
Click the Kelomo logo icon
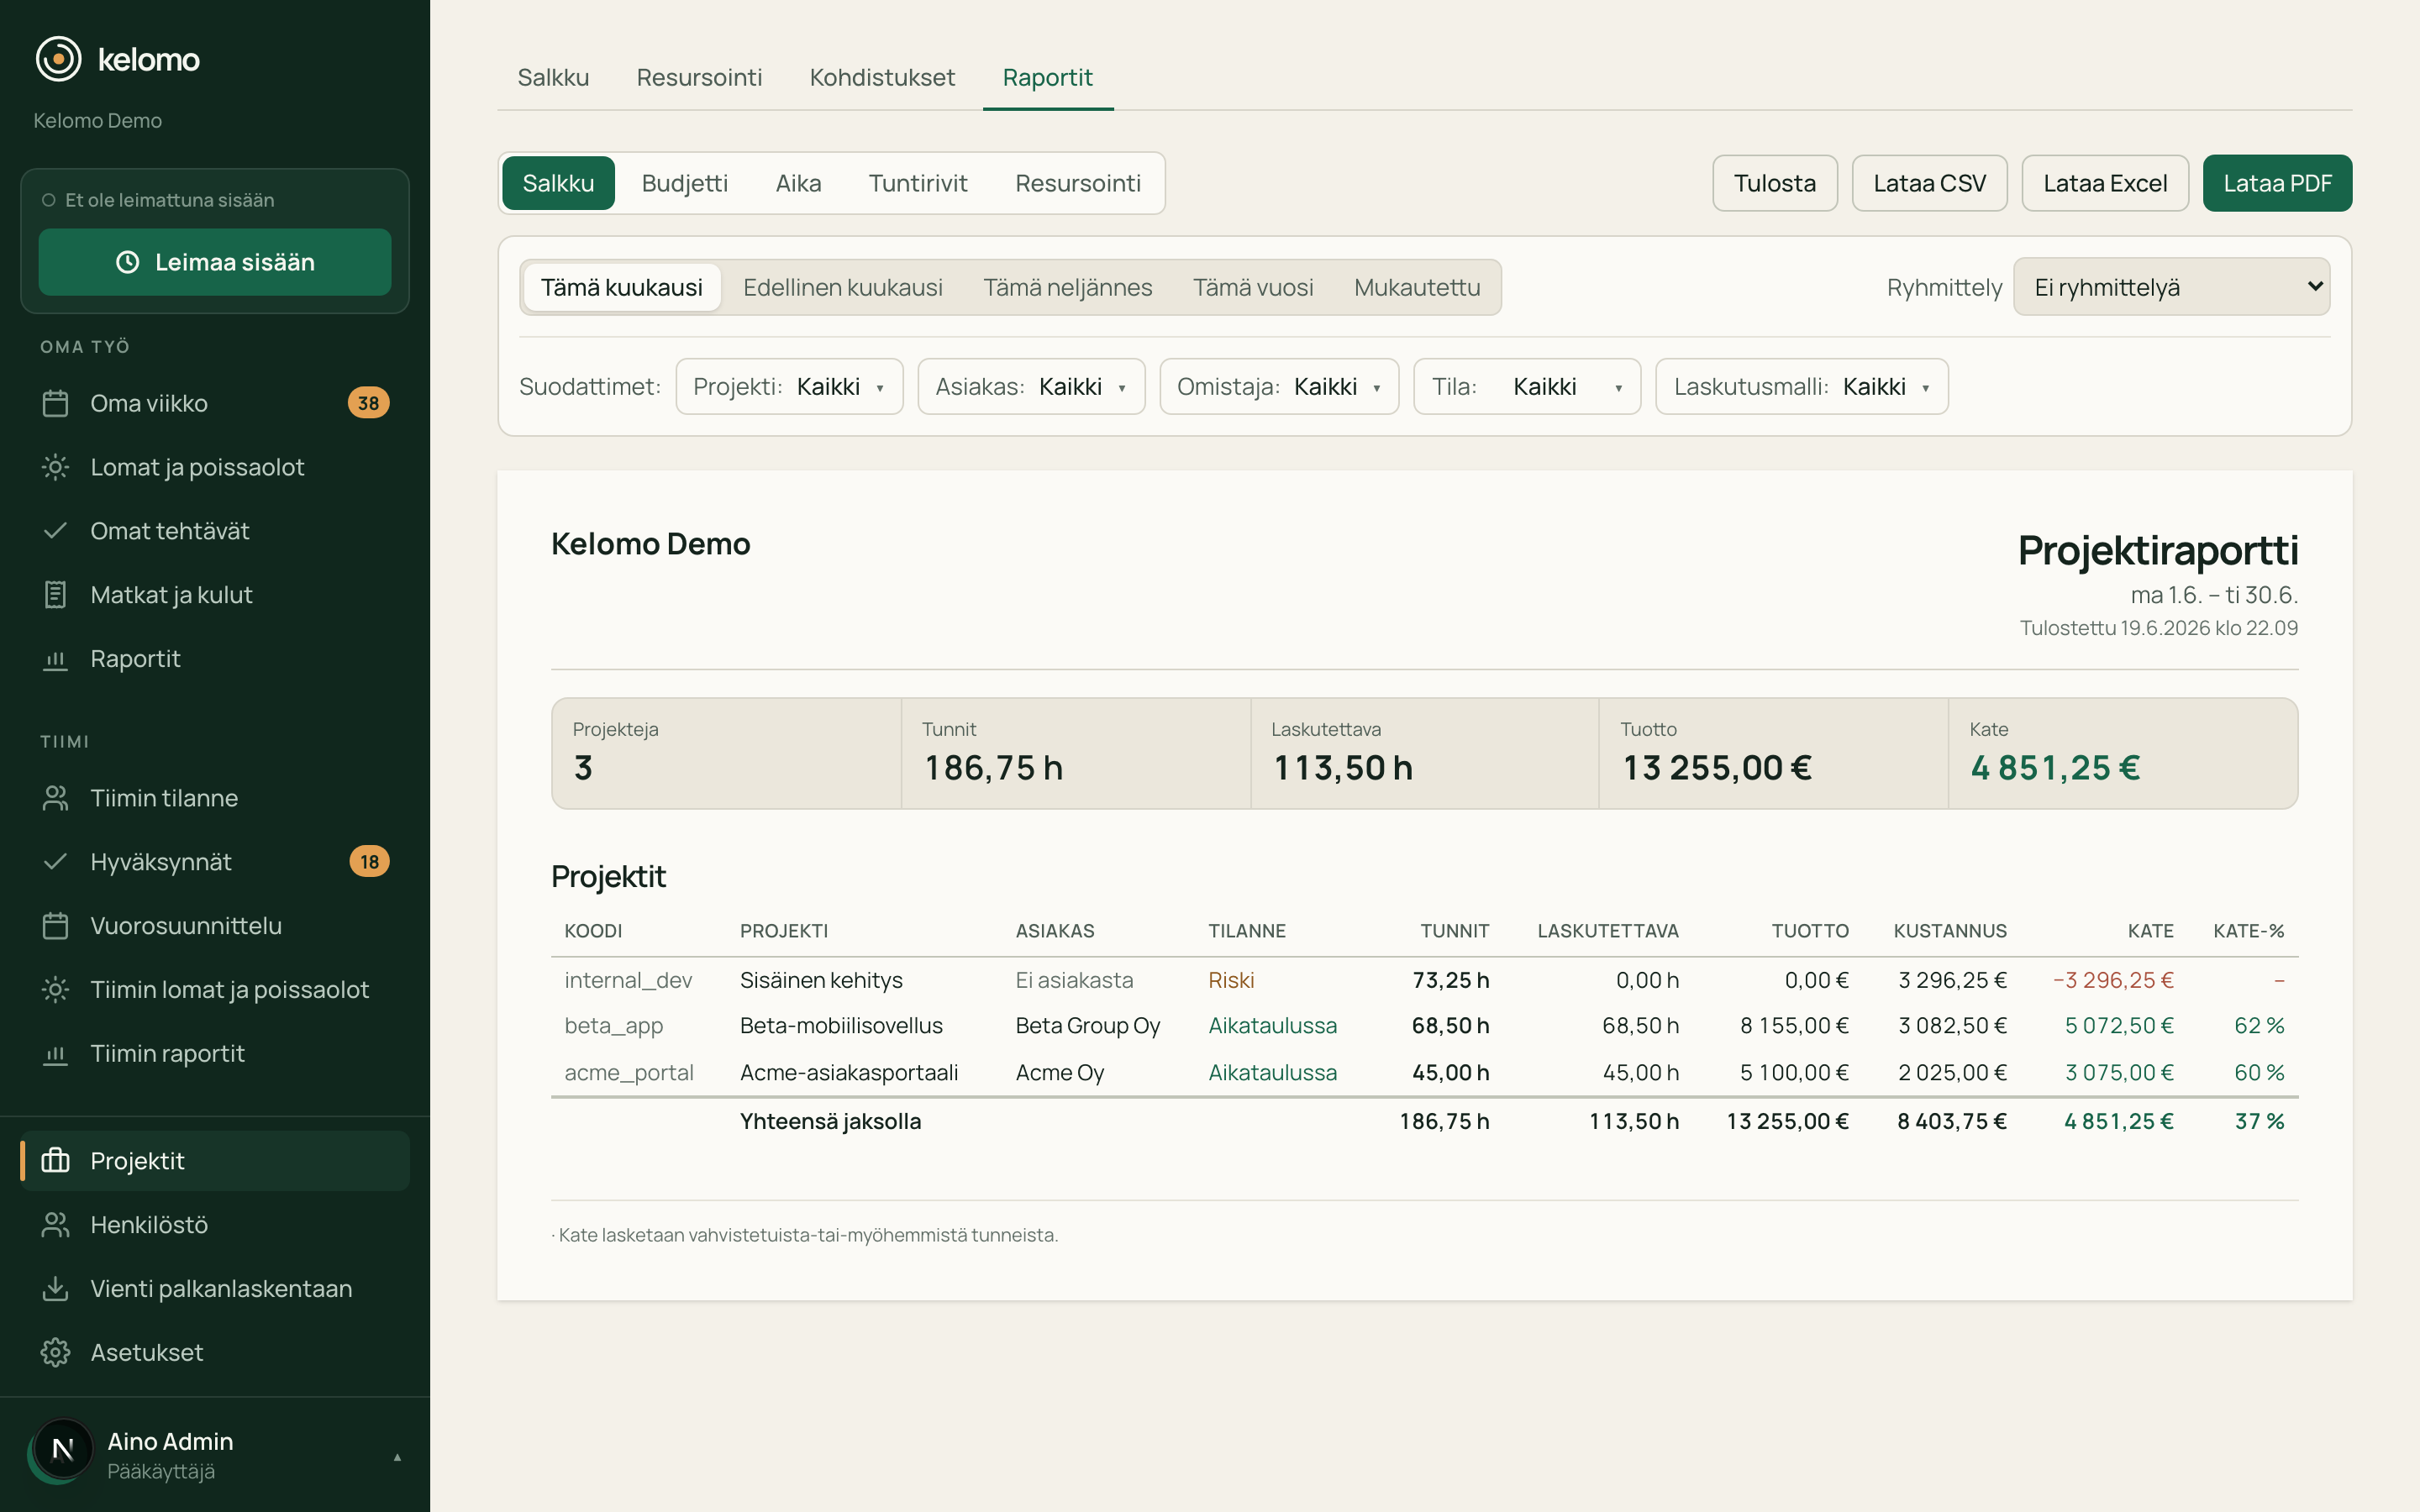58,59
